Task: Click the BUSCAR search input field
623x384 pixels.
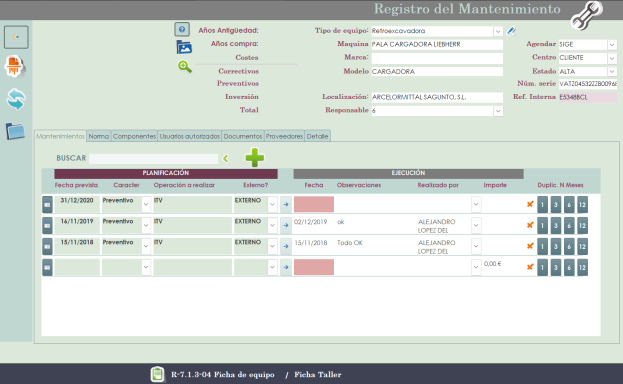Action: (153, 159)
